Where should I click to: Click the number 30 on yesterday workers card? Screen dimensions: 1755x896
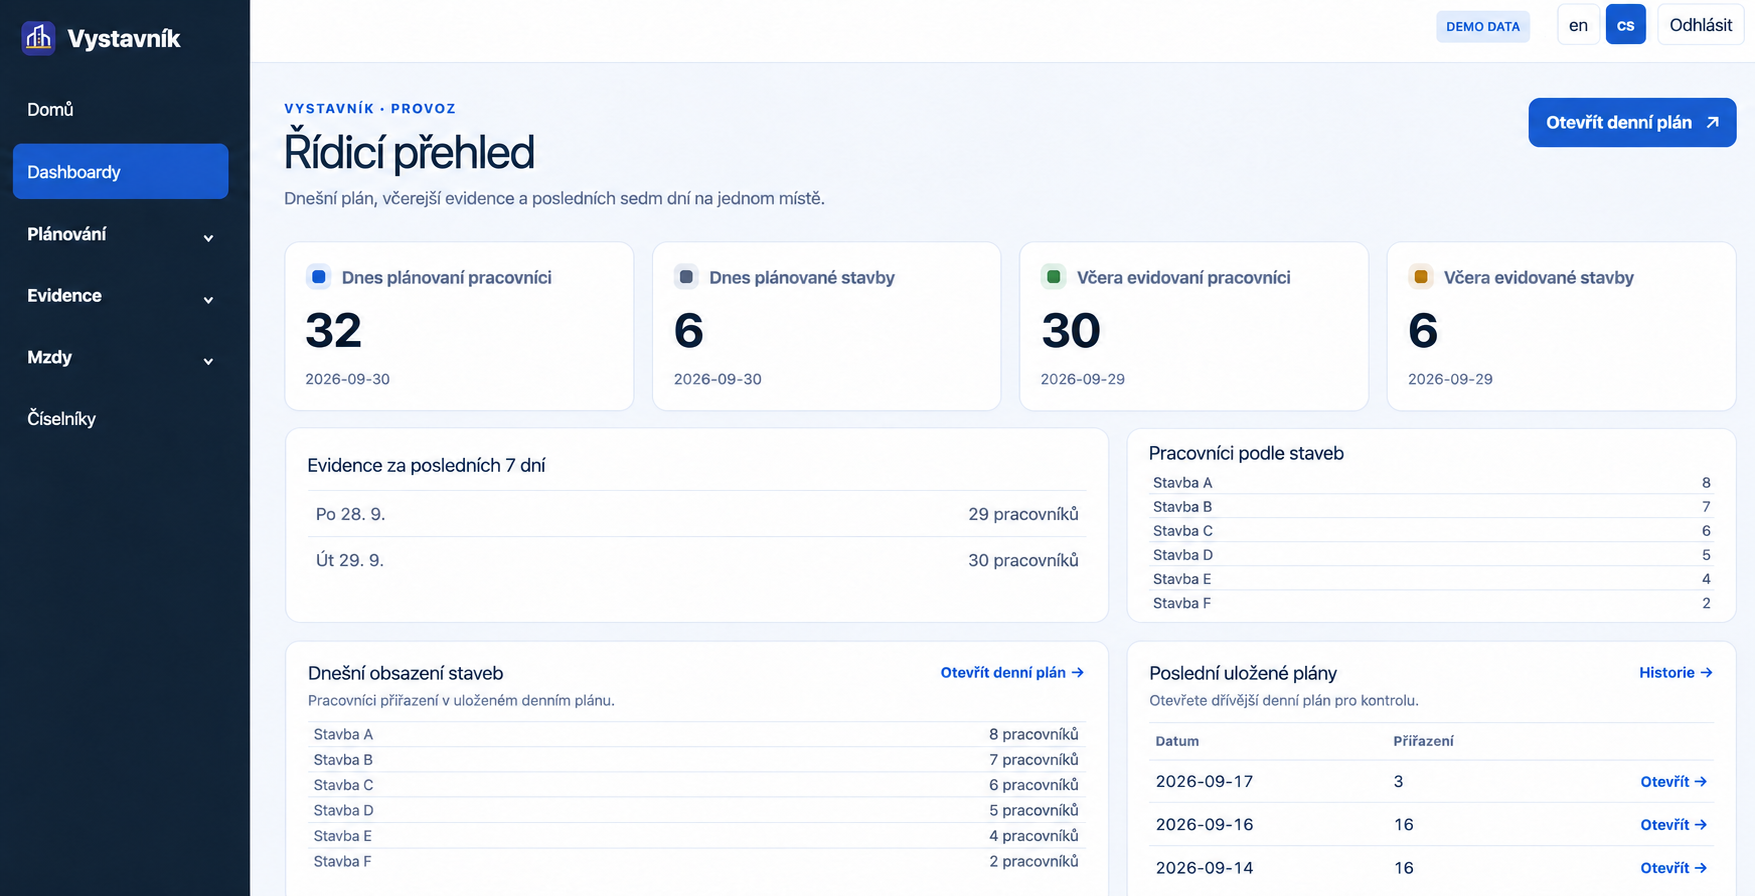pyautogui.click(x=1070, y=331)
